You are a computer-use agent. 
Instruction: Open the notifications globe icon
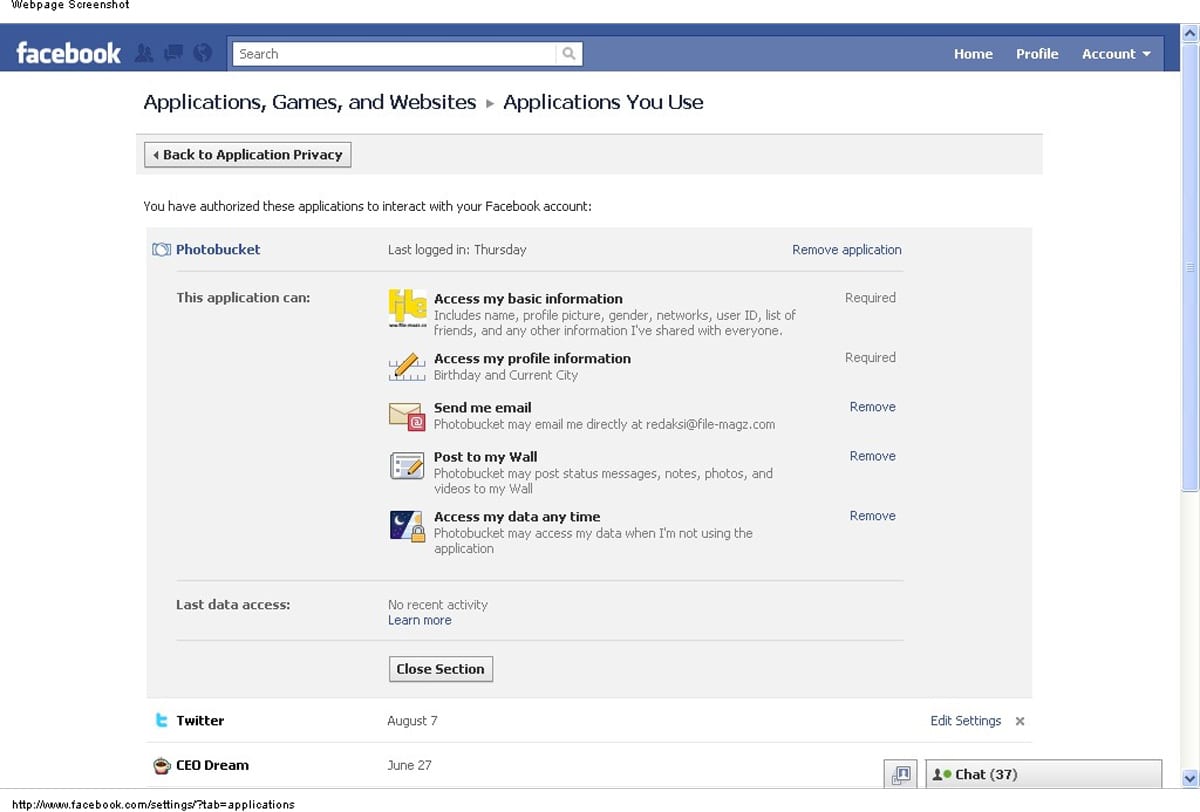coord(203,53)
